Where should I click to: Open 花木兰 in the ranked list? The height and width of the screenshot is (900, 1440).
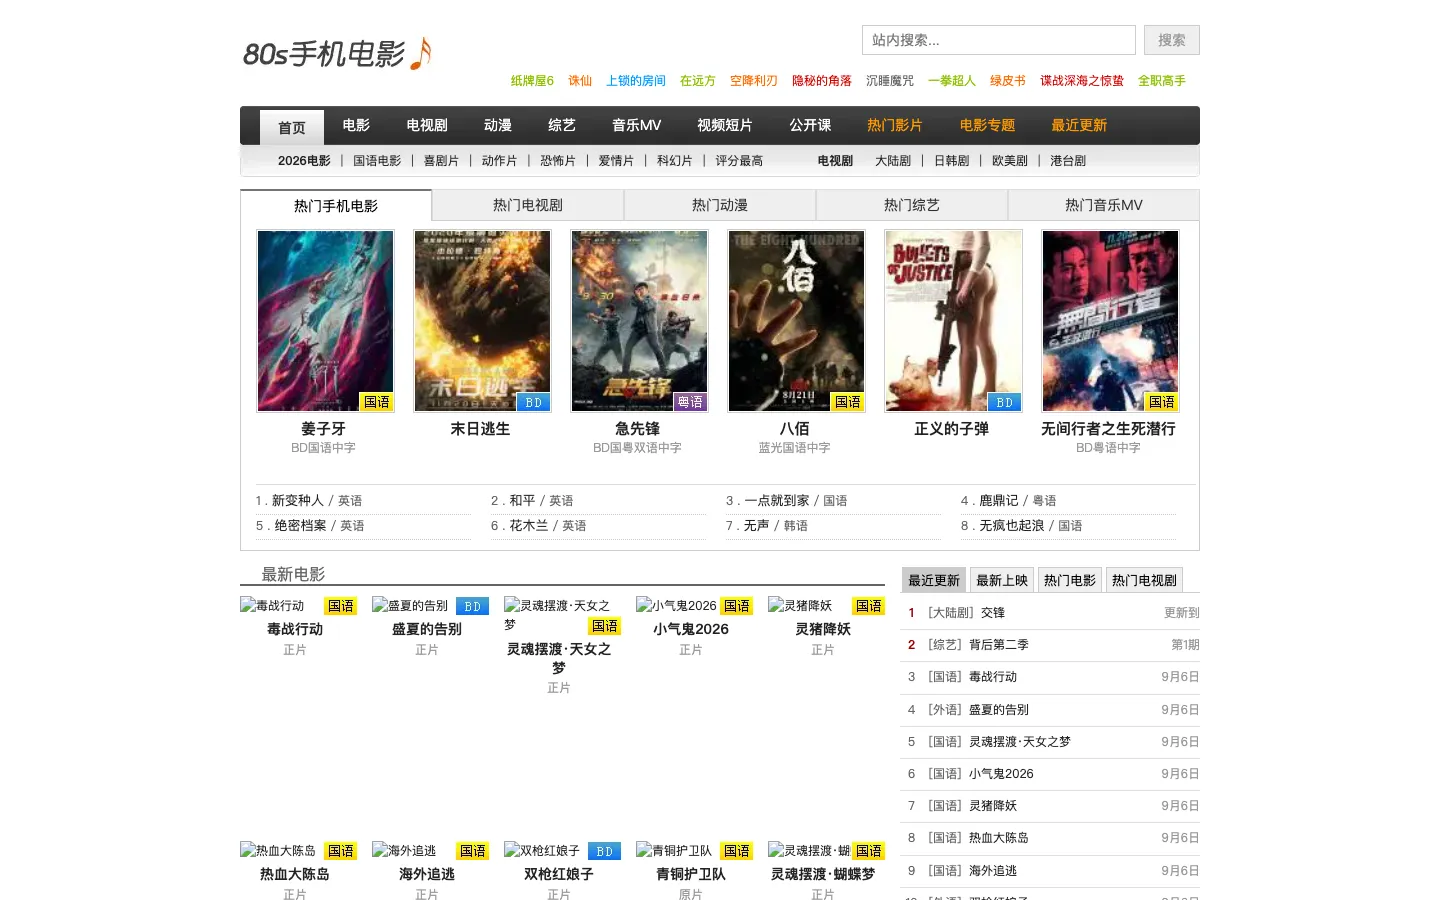pyautogui.click(x=529, y=525)
